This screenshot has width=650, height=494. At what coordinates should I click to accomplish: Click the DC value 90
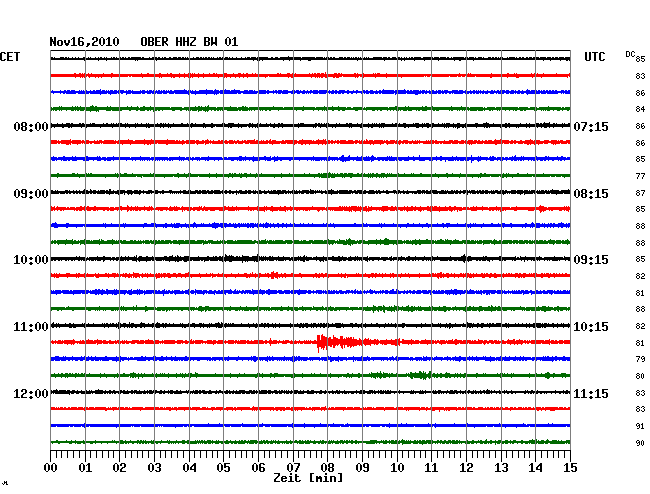pos(640,443)
